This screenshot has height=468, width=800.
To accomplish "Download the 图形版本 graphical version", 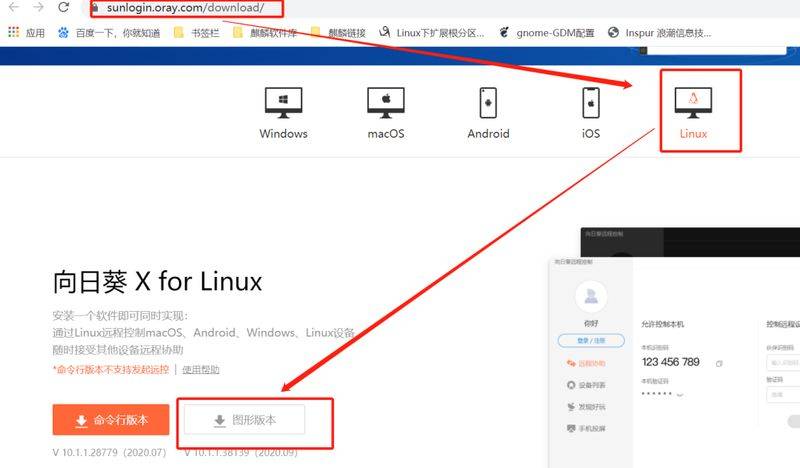I will pyautogui.click(x=244, y=420).
